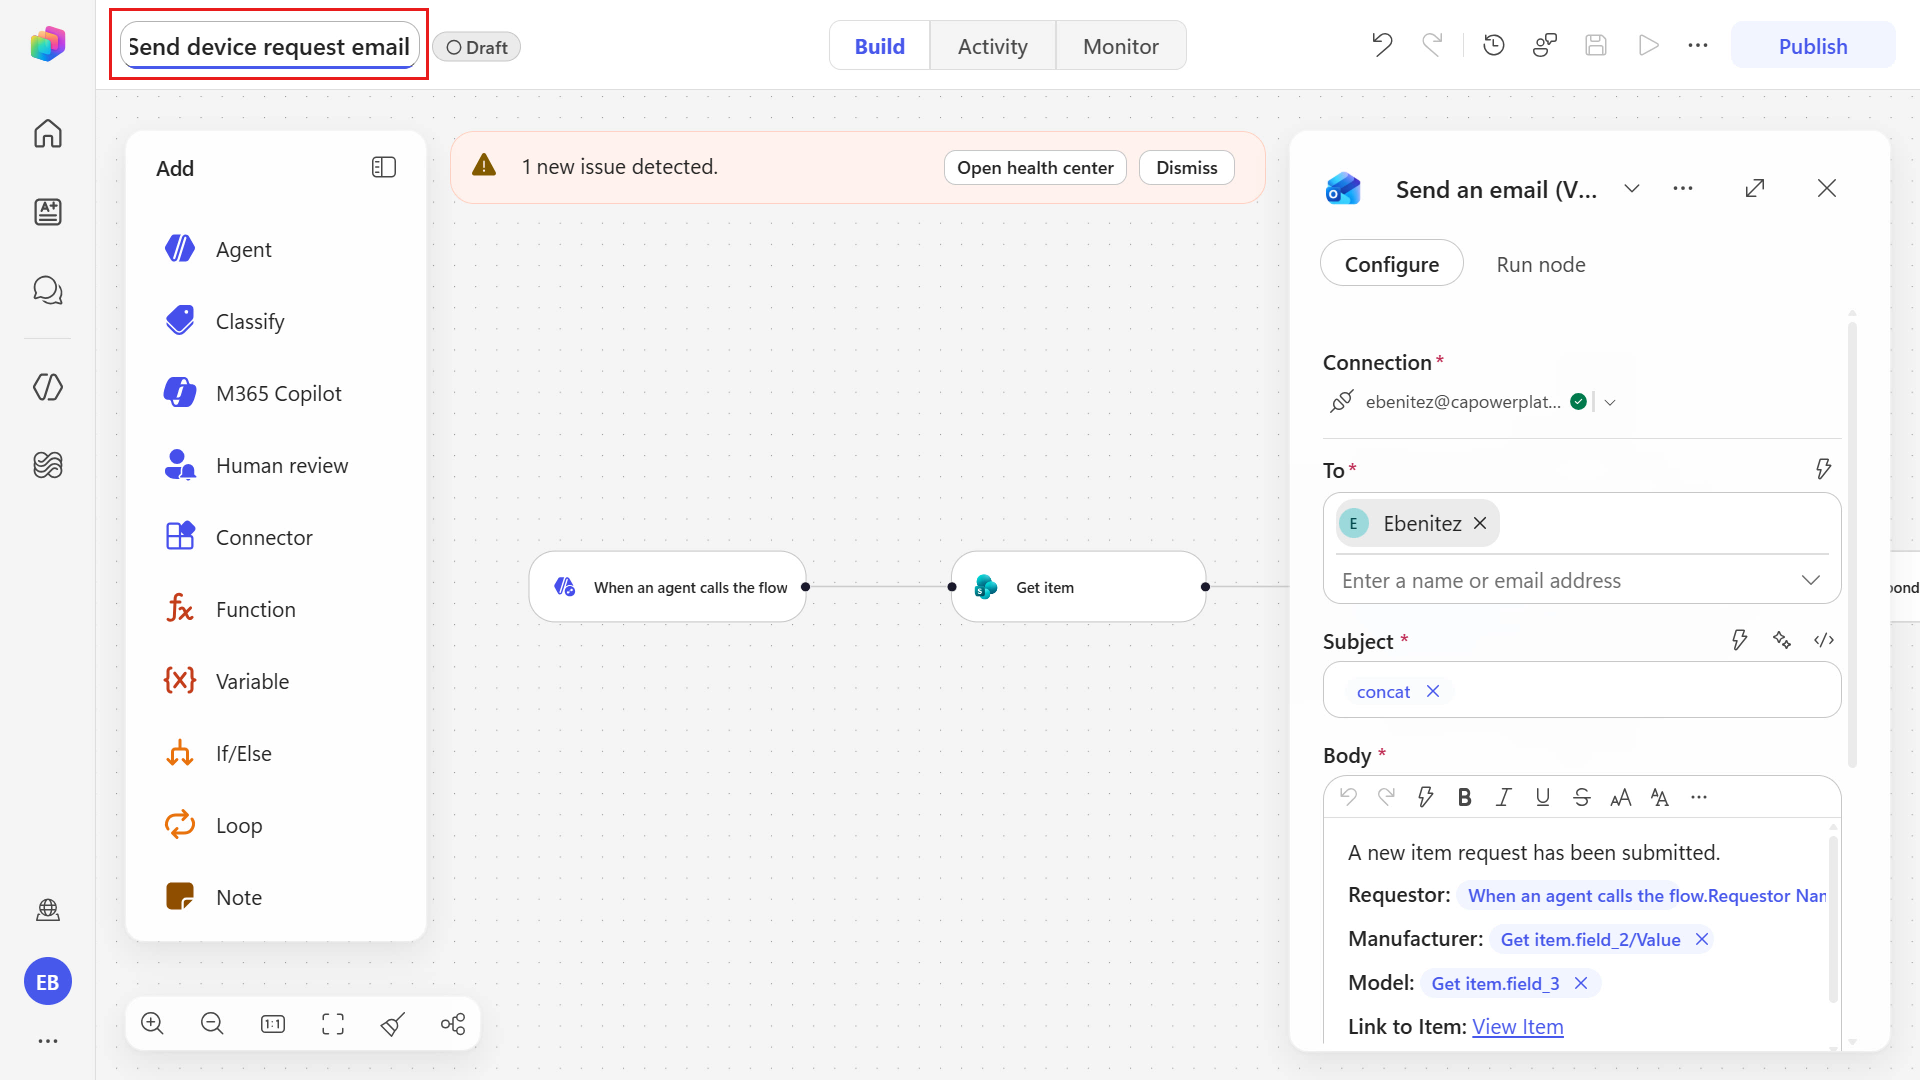The height and width of the screenshot is (1080, 1920).
Task: Fit the flow to screen
Action: coord(333,1023)
